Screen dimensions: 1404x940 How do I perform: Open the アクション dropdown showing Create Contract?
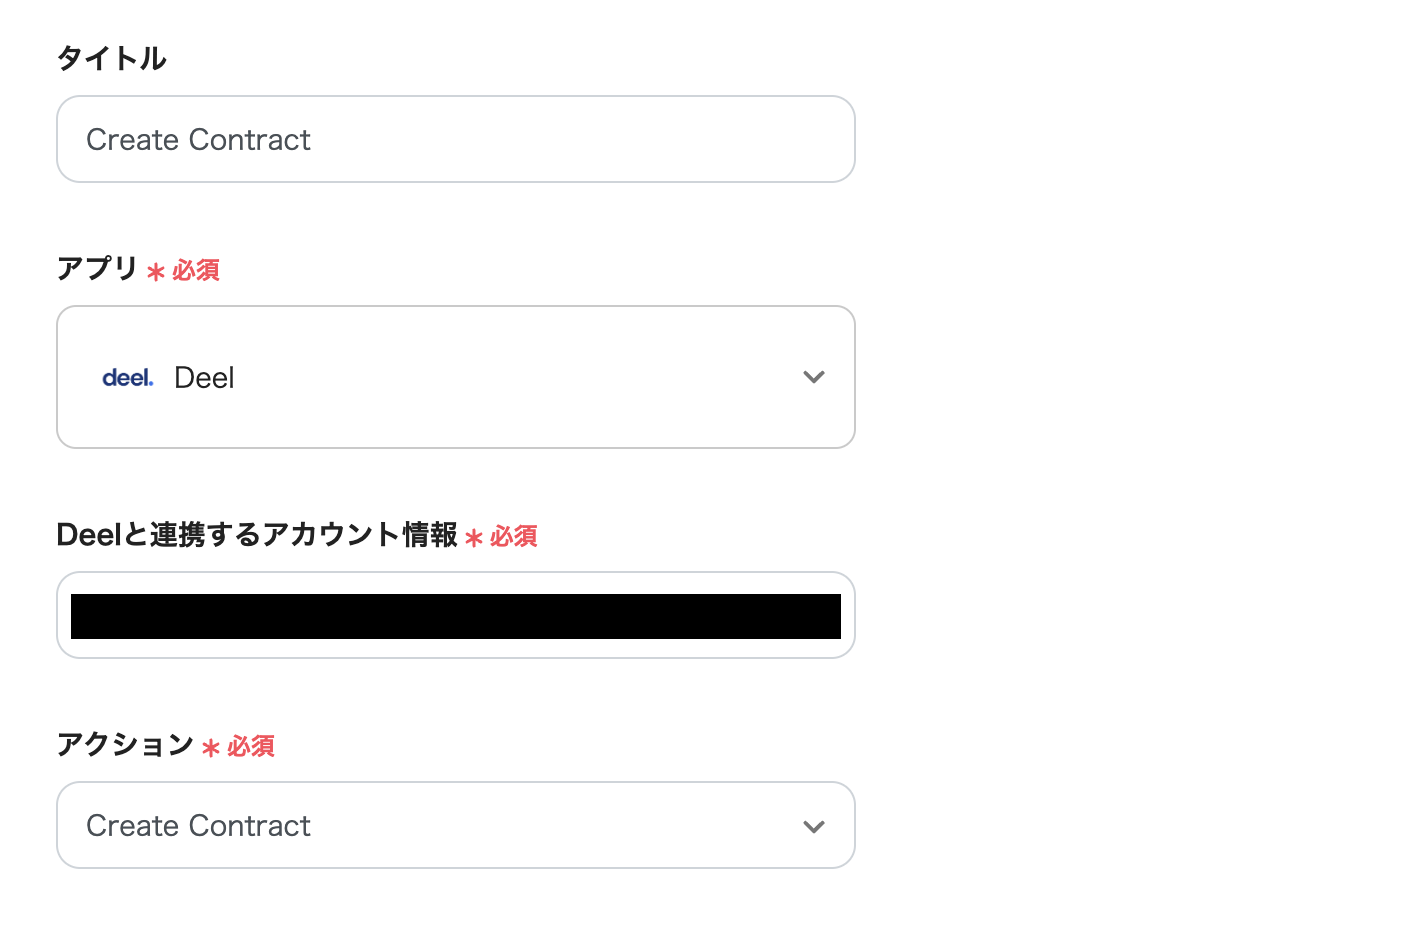455,825
